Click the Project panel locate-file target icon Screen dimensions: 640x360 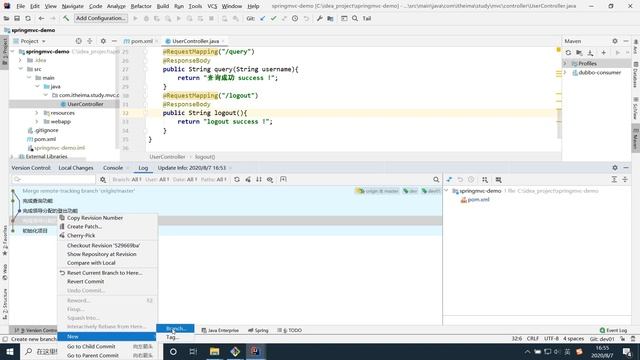coord(78,41)
